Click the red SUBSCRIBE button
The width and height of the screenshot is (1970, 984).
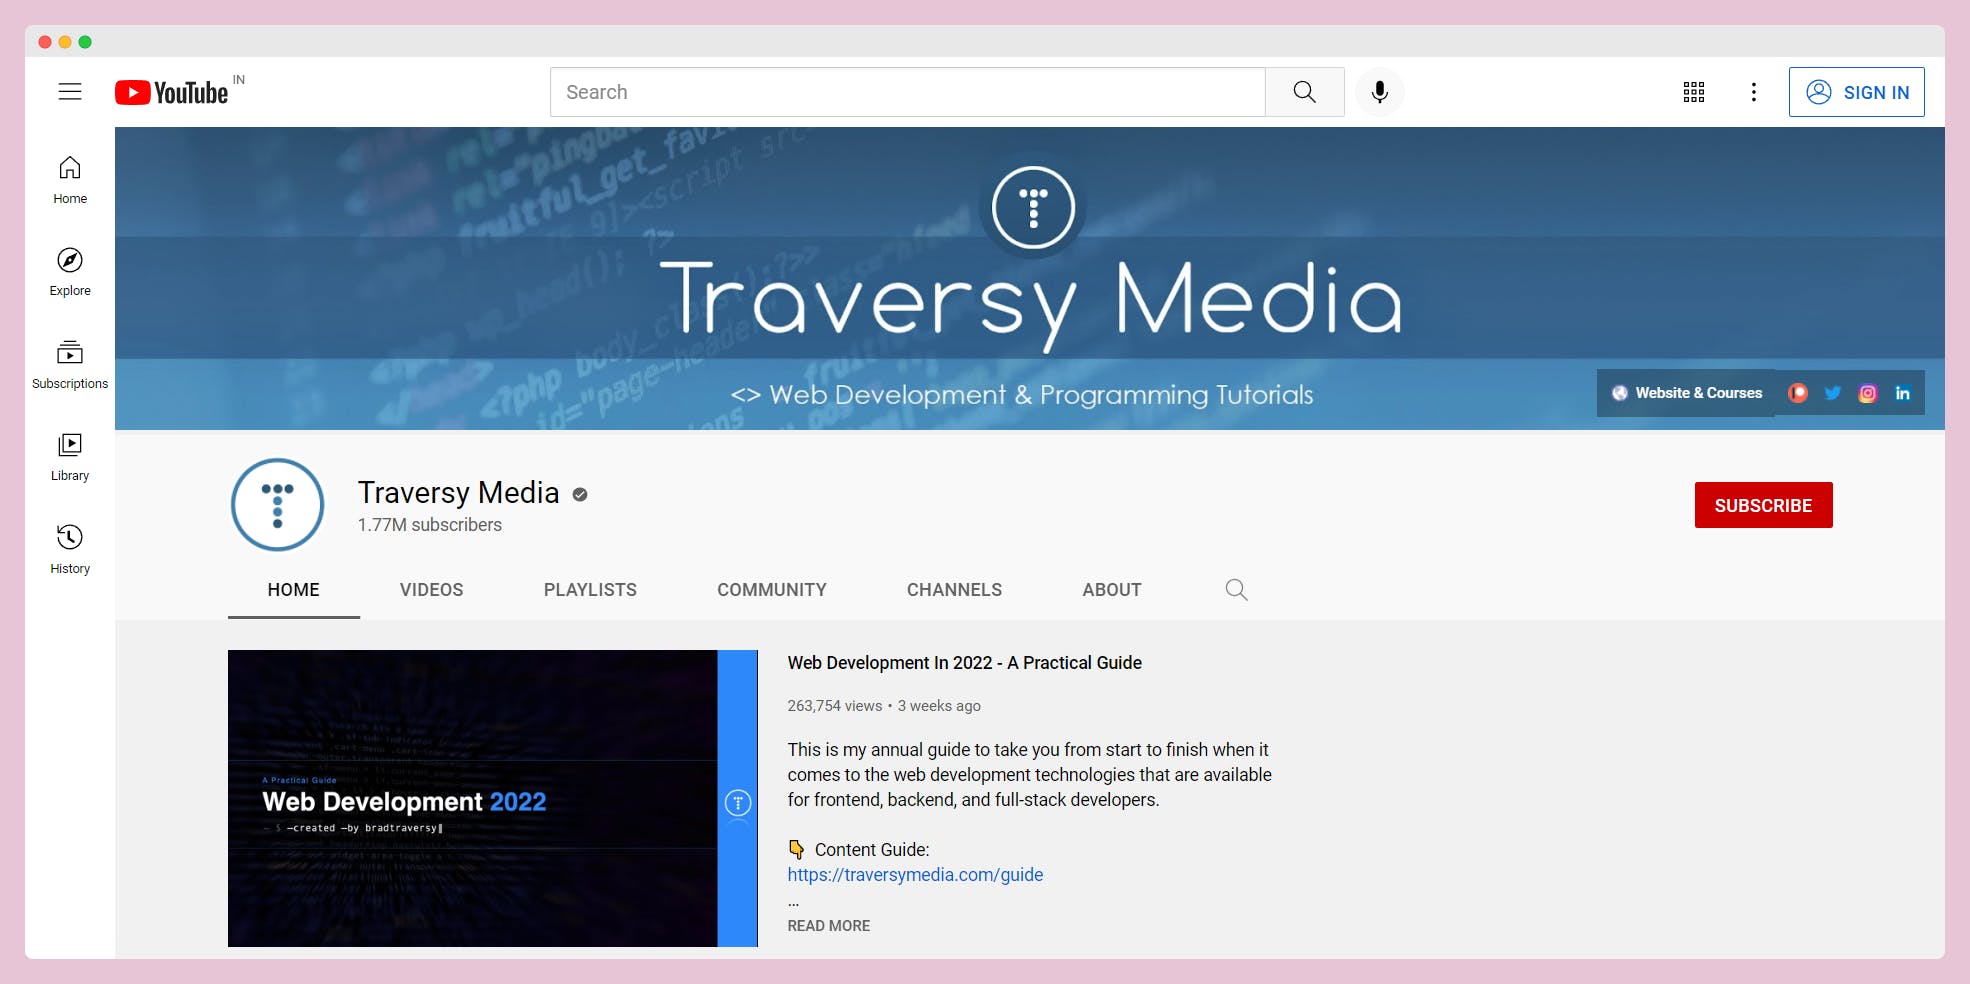1763,505
